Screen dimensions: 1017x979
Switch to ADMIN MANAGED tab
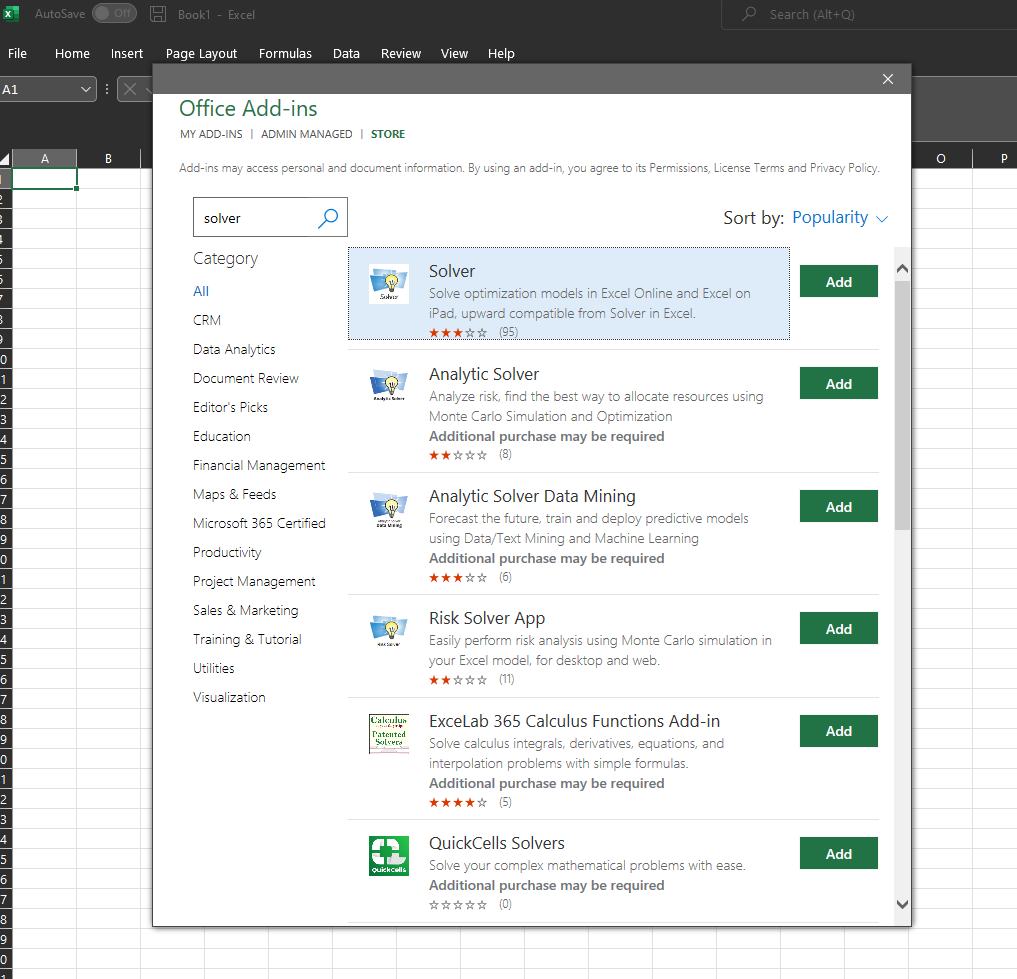[307, 134]
